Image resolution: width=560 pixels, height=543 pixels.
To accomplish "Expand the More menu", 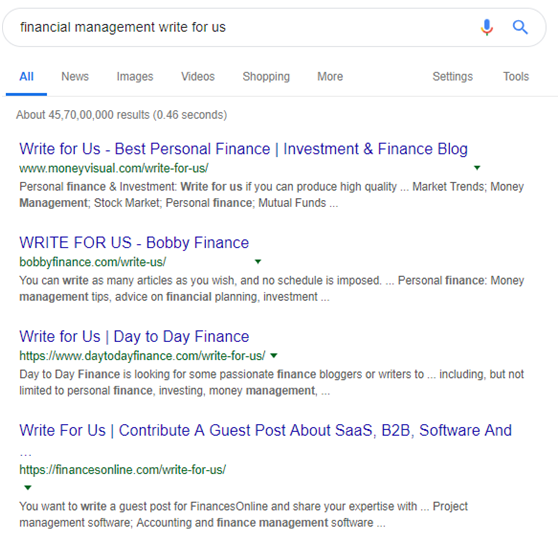I will [x=330, y=76].
